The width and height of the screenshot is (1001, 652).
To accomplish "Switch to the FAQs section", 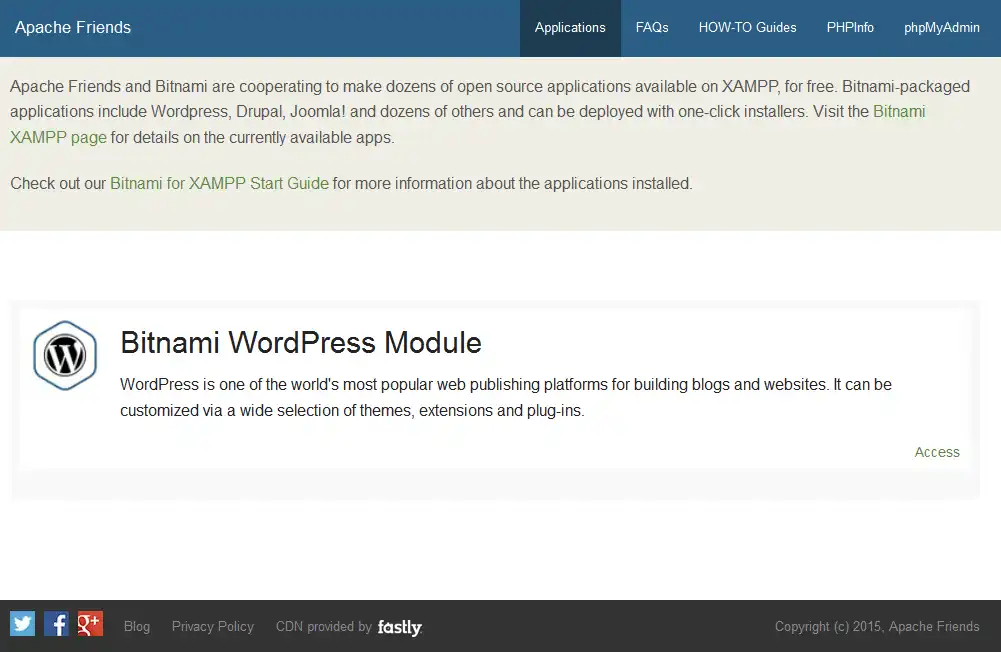I will (x=651, y=28).
